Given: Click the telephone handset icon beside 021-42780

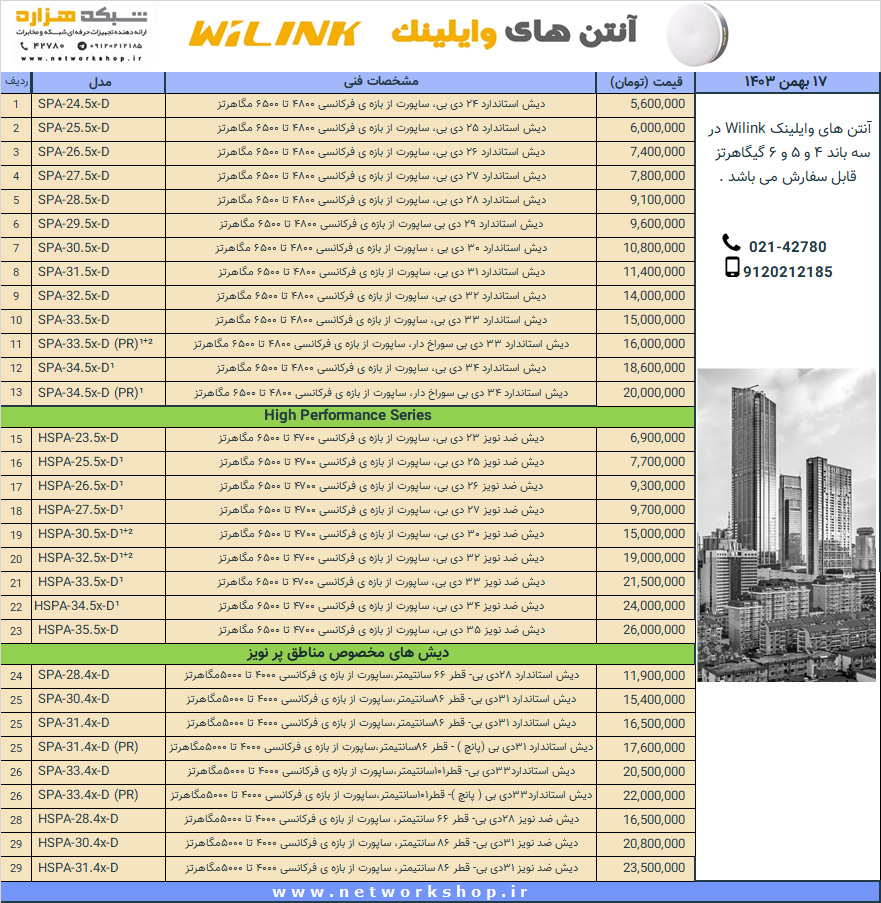Looking at the screenshot, I should (x=731, y=243).
